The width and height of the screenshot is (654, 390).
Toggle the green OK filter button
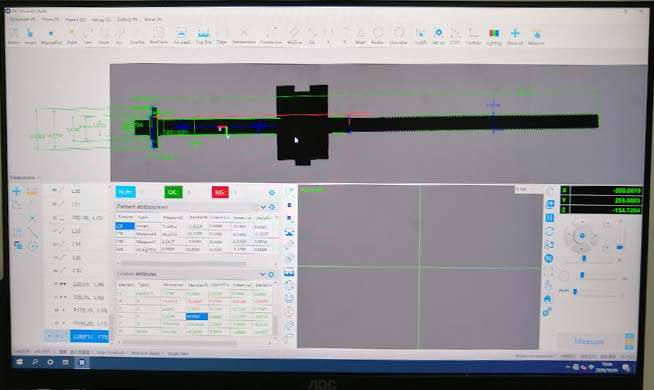(x=173, y=192)
